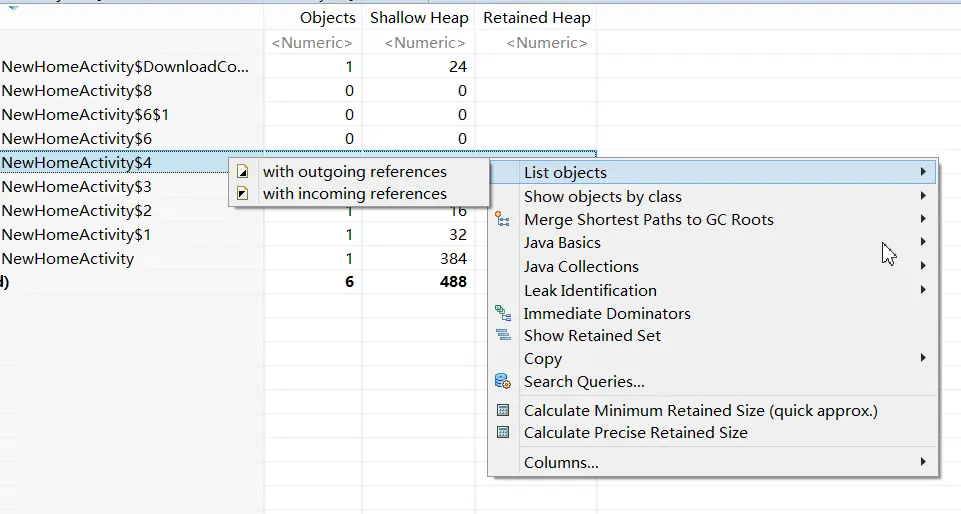
Task: Open the Copy menu entry
Action: pyautogui.click(x=713, y=359)
